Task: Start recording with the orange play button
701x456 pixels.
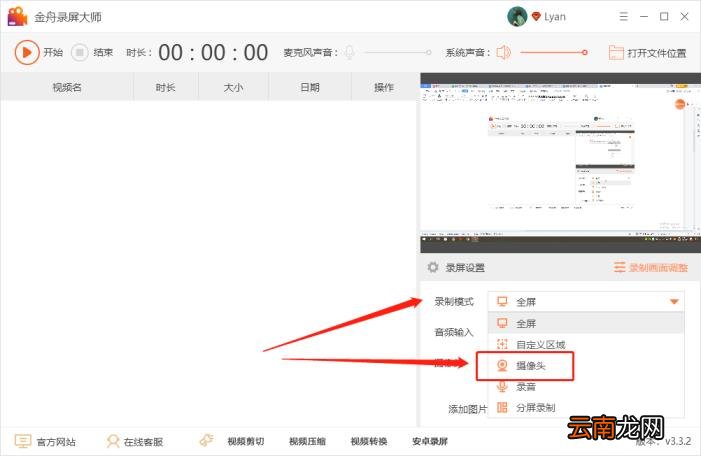Action: pos(27,53)
